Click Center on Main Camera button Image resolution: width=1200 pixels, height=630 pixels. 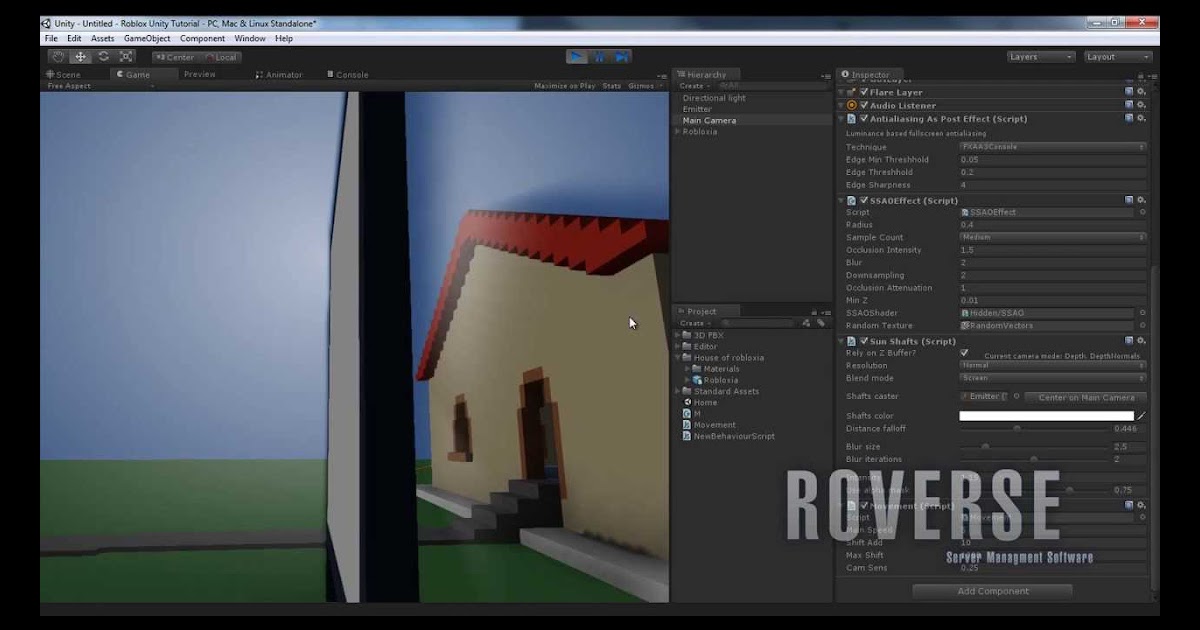1086,397
